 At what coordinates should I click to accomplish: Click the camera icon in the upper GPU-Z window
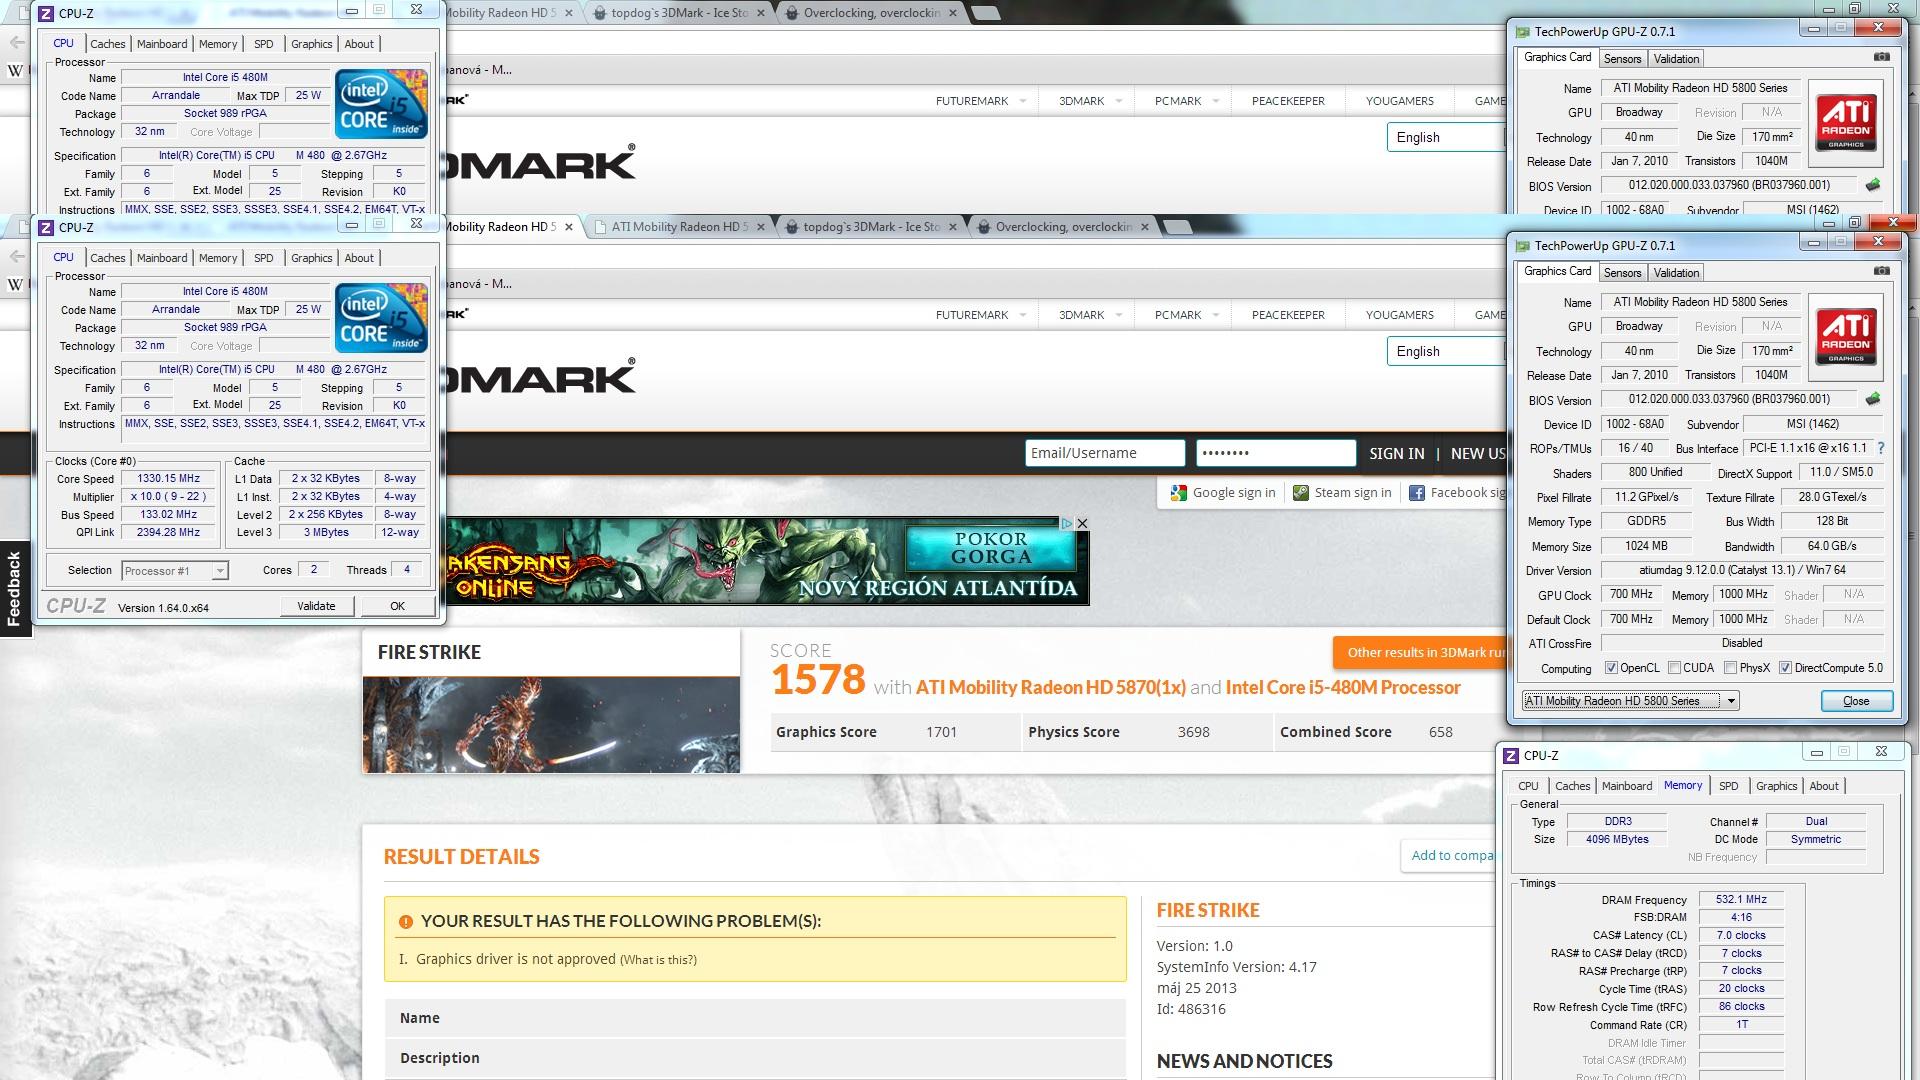1881,57
